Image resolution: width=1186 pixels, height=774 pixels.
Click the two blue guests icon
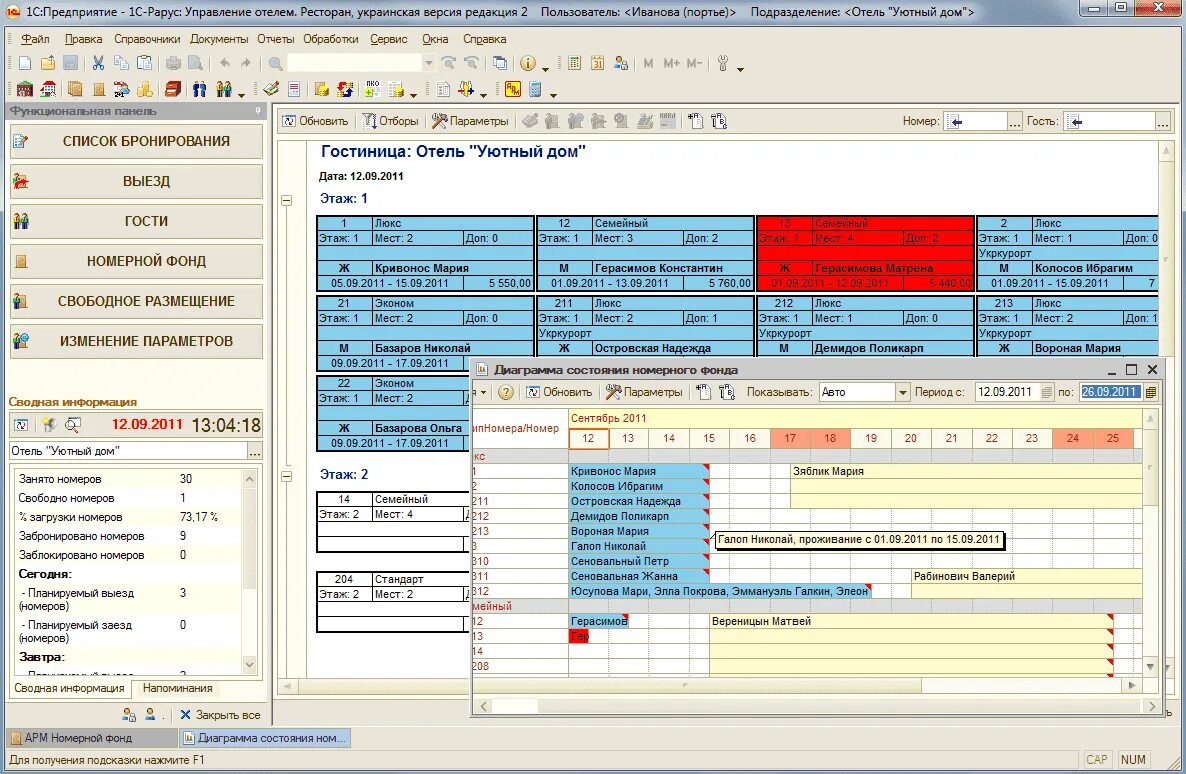[200, 89]
